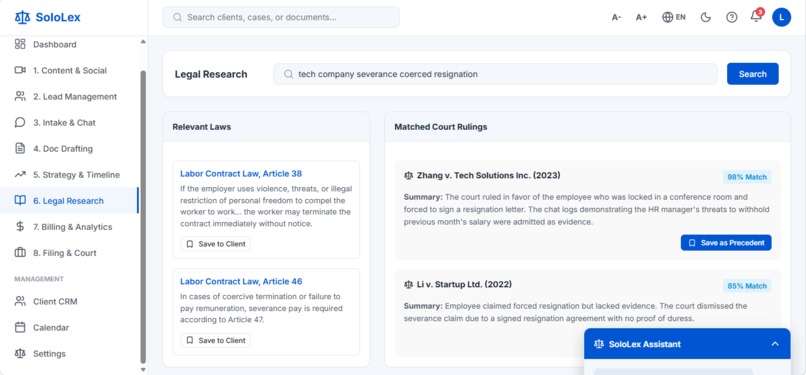Open 3. Intake & Chat section

[x=69, y=122]
